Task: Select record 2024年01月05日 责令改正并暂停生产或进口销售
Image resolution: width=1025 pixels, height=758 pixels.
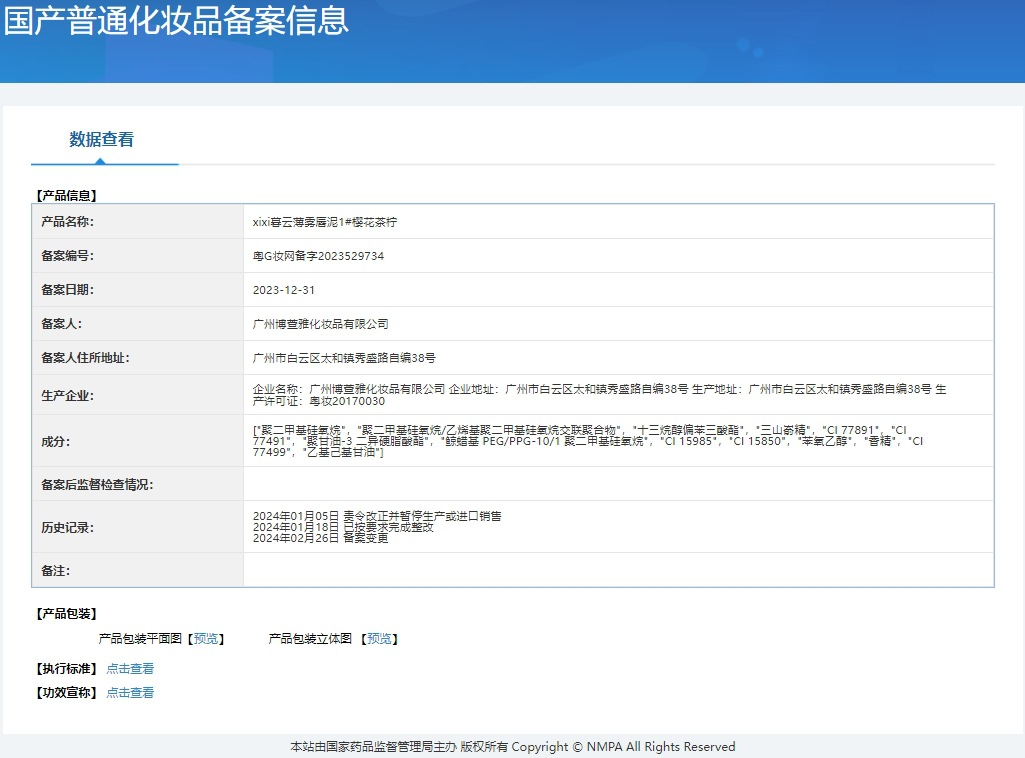Action: click(x=377, y=516)
